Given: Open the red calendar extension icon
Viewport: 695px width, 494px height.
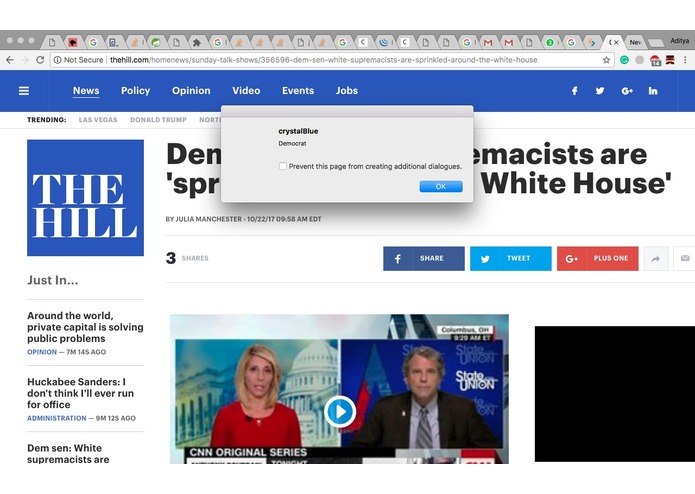Looking at the screenshot, I should point(655,60).
